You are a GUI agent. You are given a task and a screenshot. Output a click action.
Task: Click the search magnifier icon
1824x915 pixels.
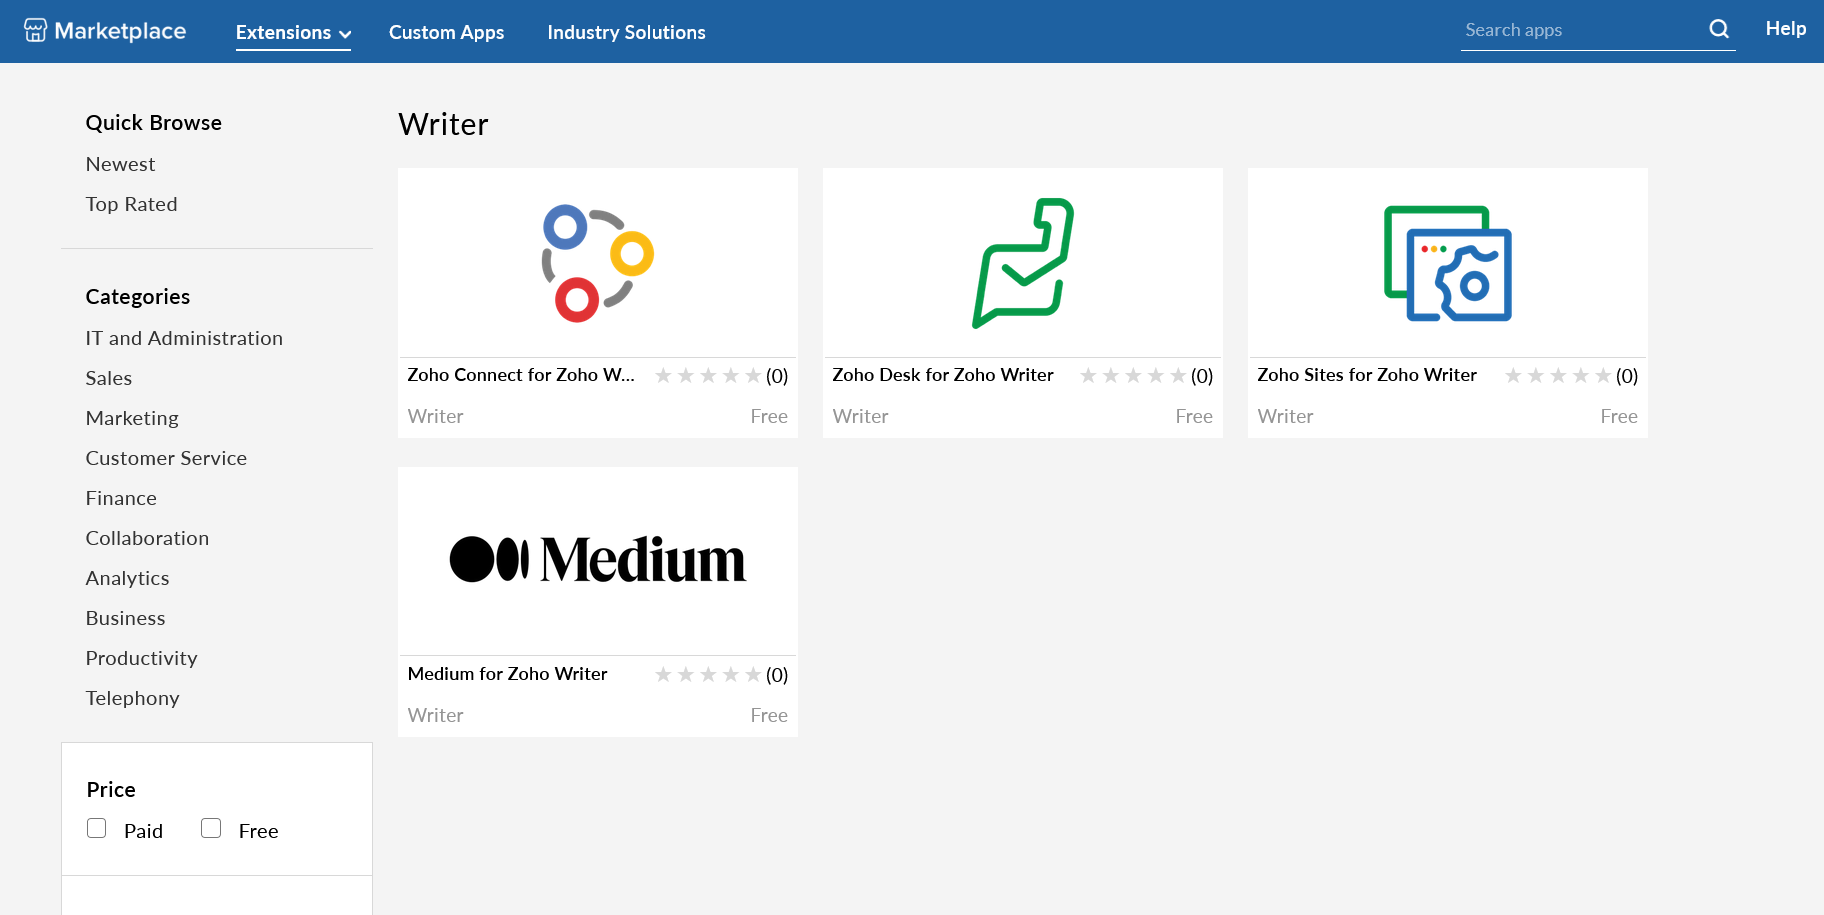coord(1719,29)
